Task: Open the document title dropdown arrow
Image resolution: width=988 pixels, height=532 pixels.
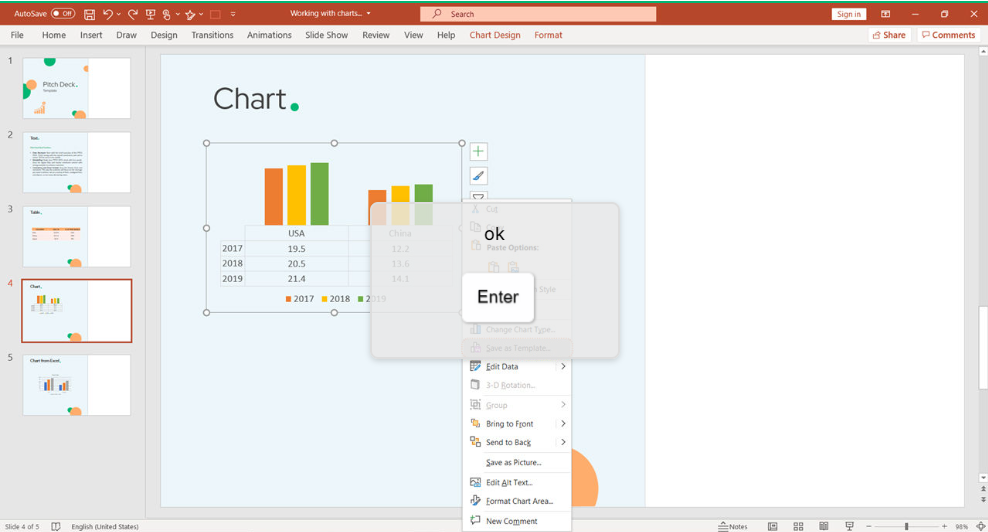Action: click(x=369, y=13)
